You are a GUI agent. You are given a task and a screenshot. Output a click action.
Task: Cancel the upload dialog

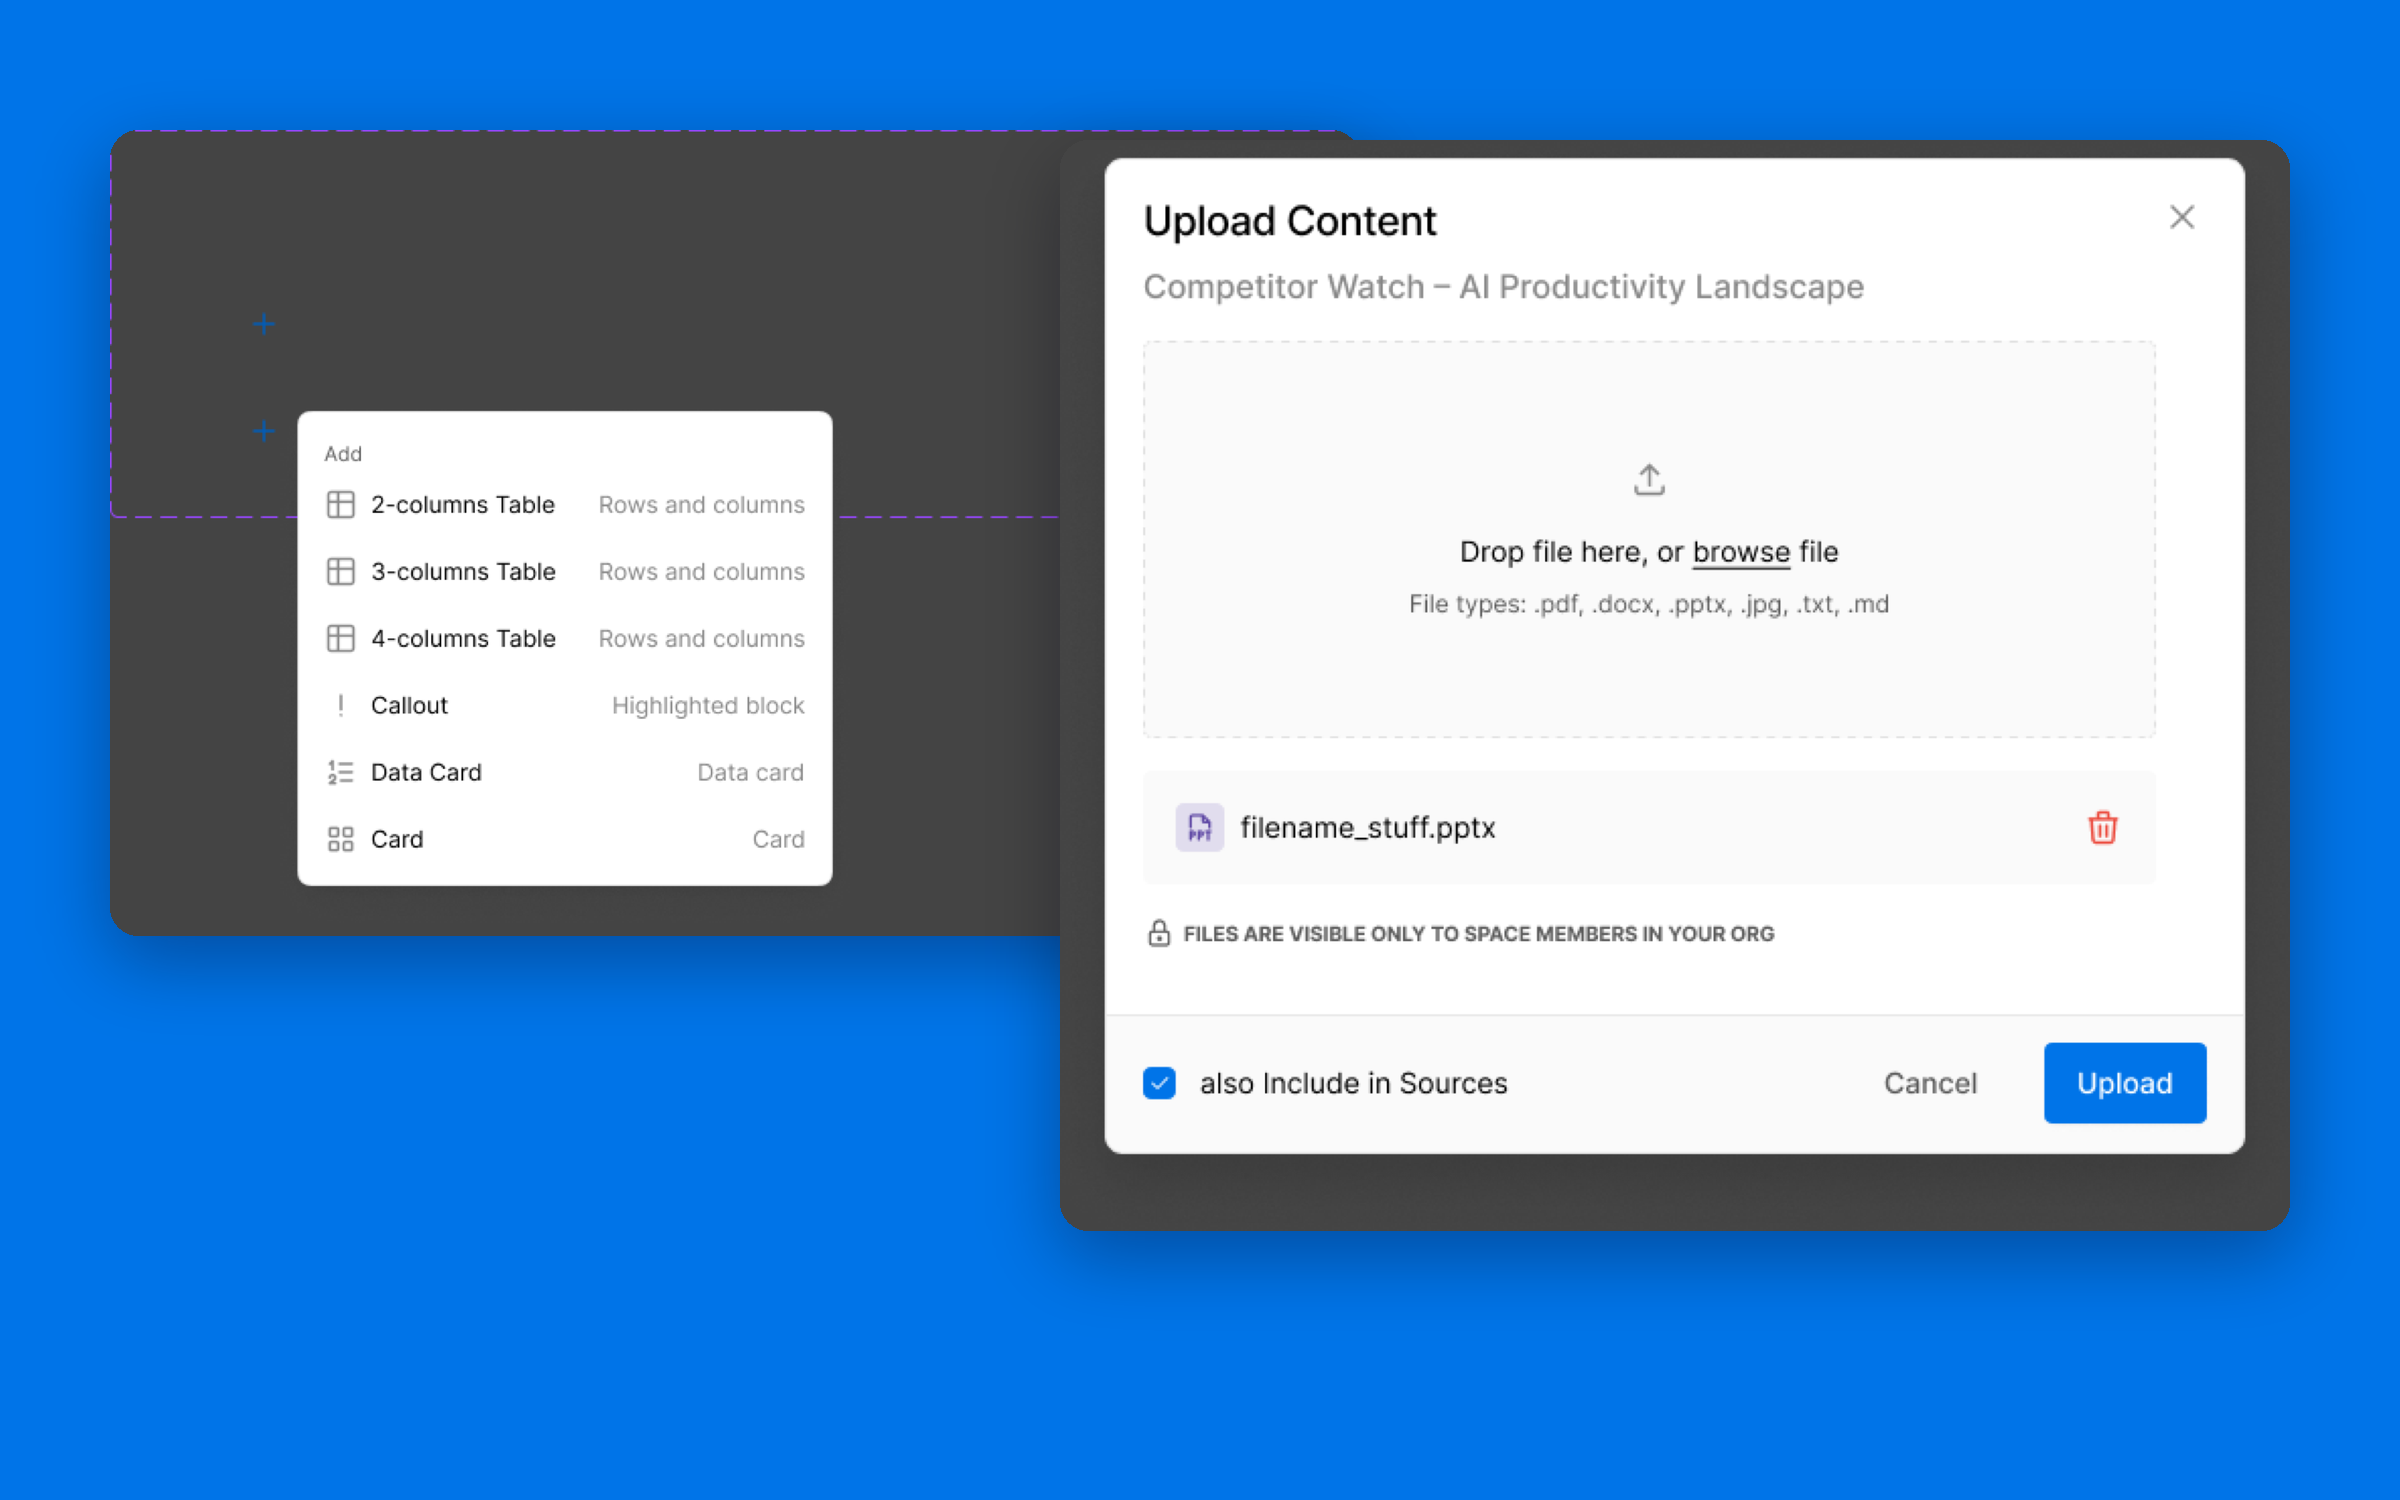click(1930, 1083)
